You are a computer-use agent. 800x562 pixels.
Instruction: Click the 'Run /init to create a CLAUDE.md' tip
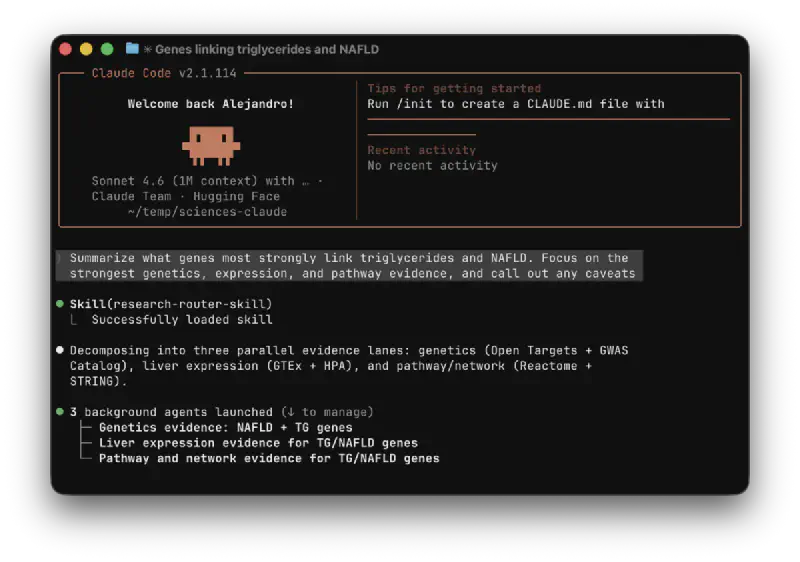(x=515, y=104)
